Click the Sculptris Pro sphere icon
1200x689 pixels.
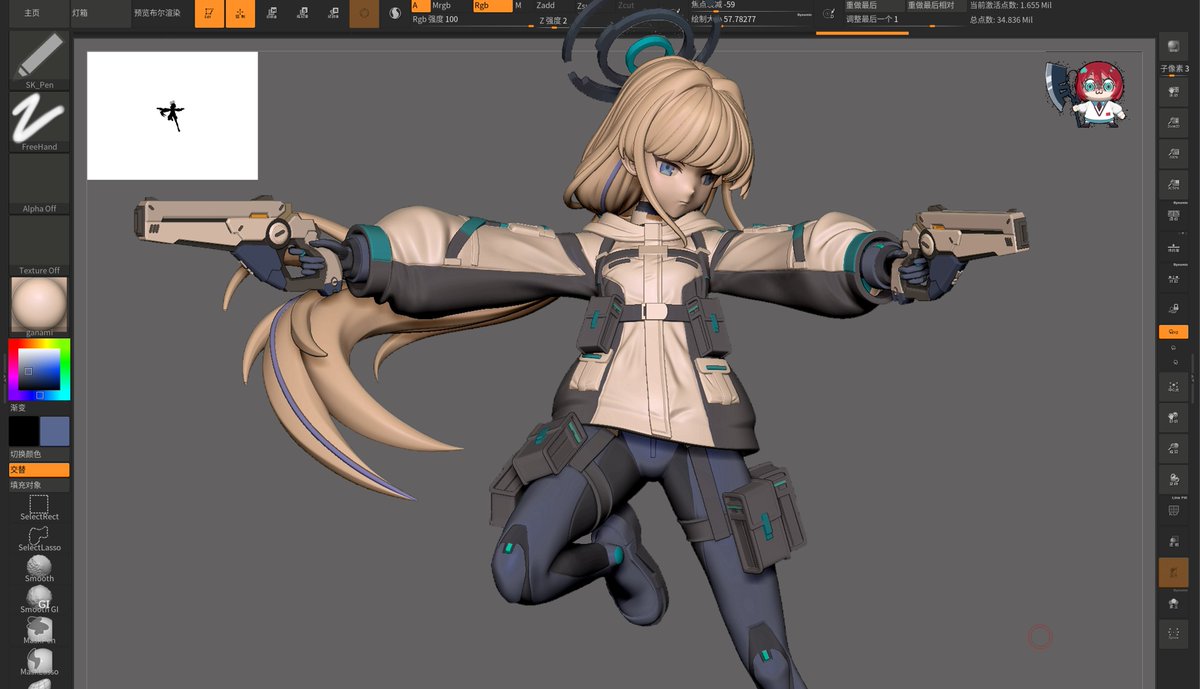394,13
